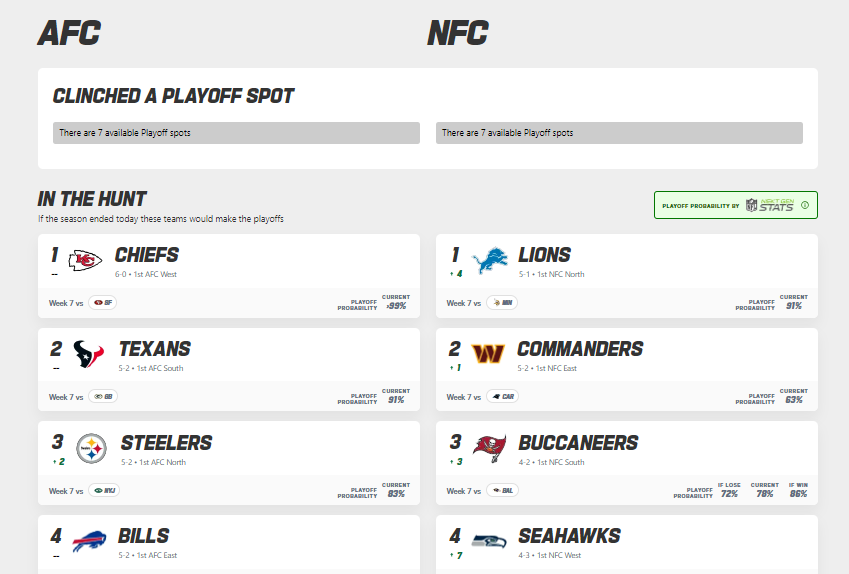The width and height of the screenshot is (849, 574).
Task: Click the AFC conference heading
Action: point(69,33)
